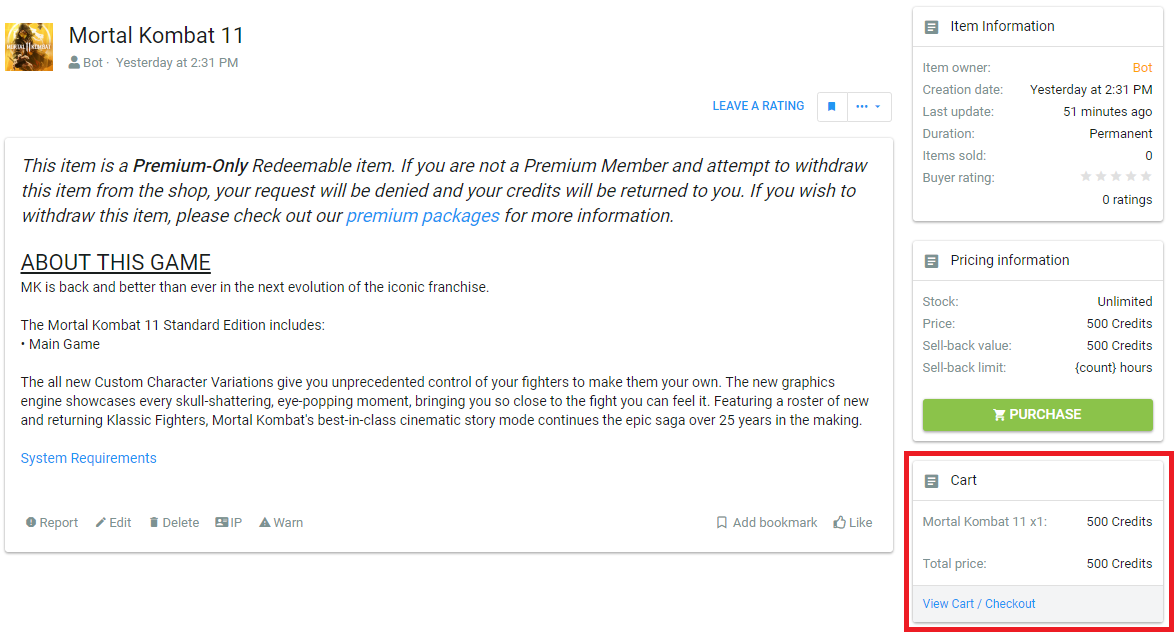
Task: Open the premium packages link
Action: coord(423,215)
